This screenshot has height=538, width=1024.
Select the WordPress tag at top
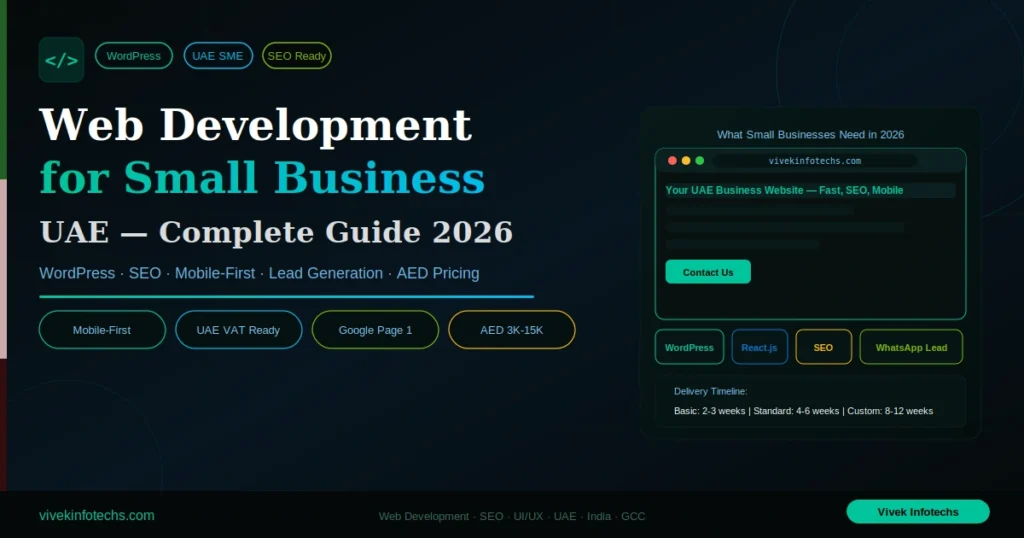(x=134, y=56)
